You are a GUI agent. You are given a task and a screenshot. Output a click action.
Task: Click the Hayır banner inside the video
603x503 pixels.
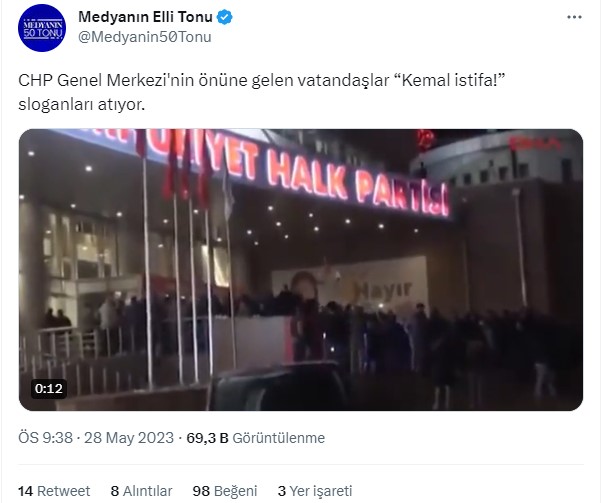coord(382,290)
